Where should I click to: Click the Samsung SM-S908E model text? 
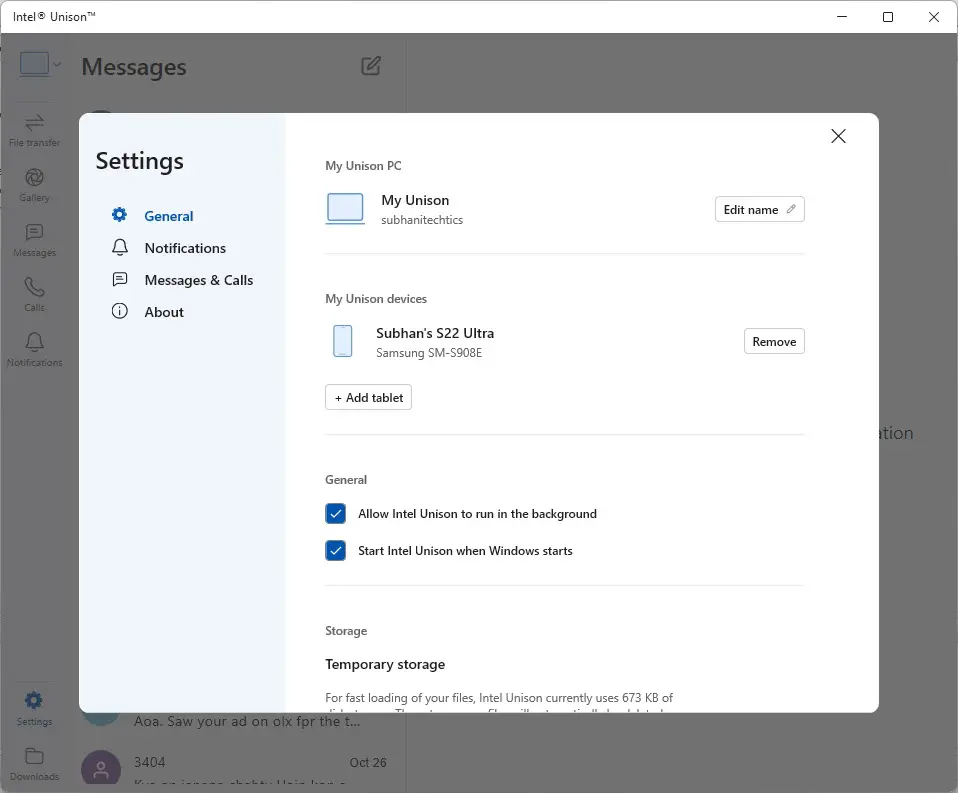click(x=429, y=353)
